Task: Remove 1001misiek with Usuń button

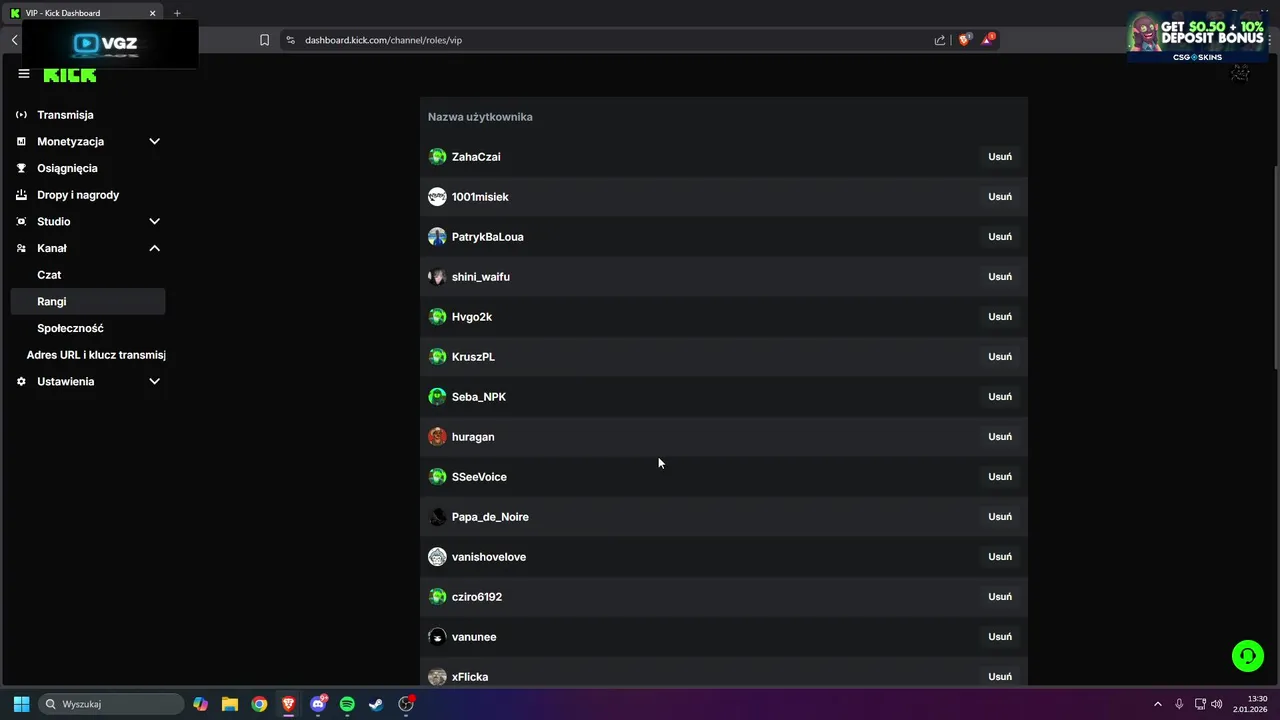Action: click(1000, 197)
